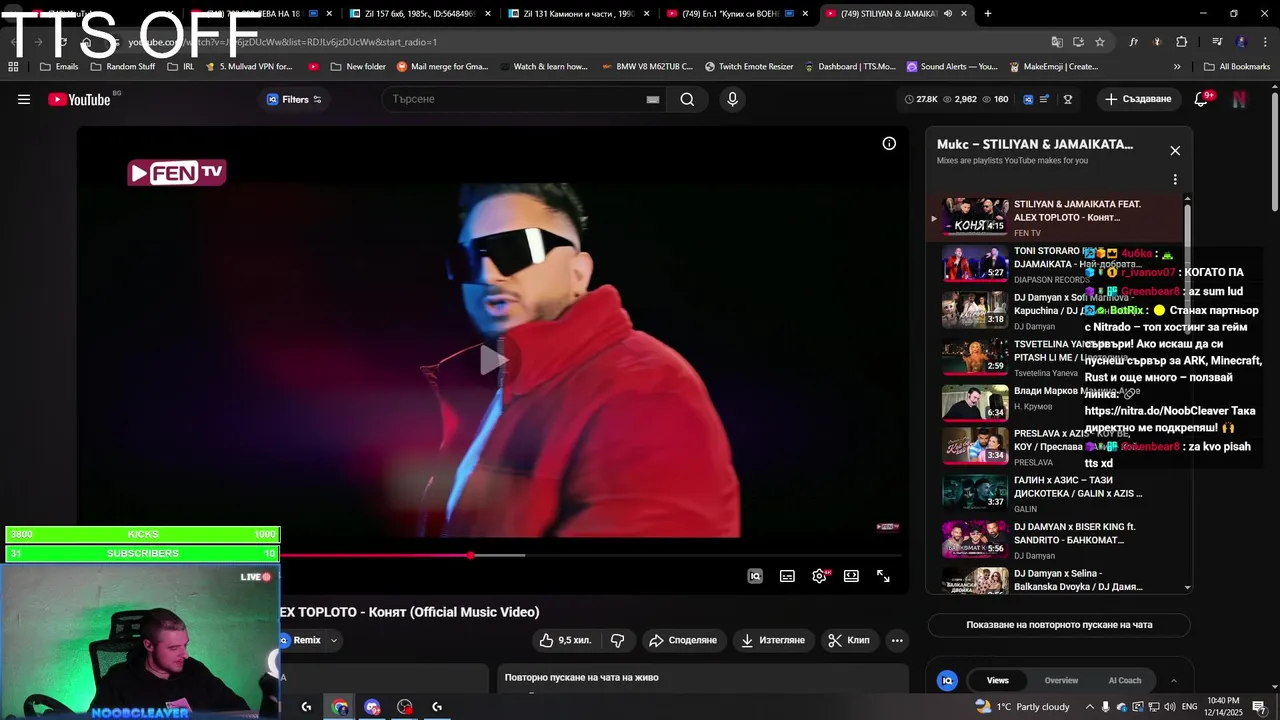This screenshot has width=1280, height=720.
Task: Open the vidIQ Filters button
Action: coord(294,99)
